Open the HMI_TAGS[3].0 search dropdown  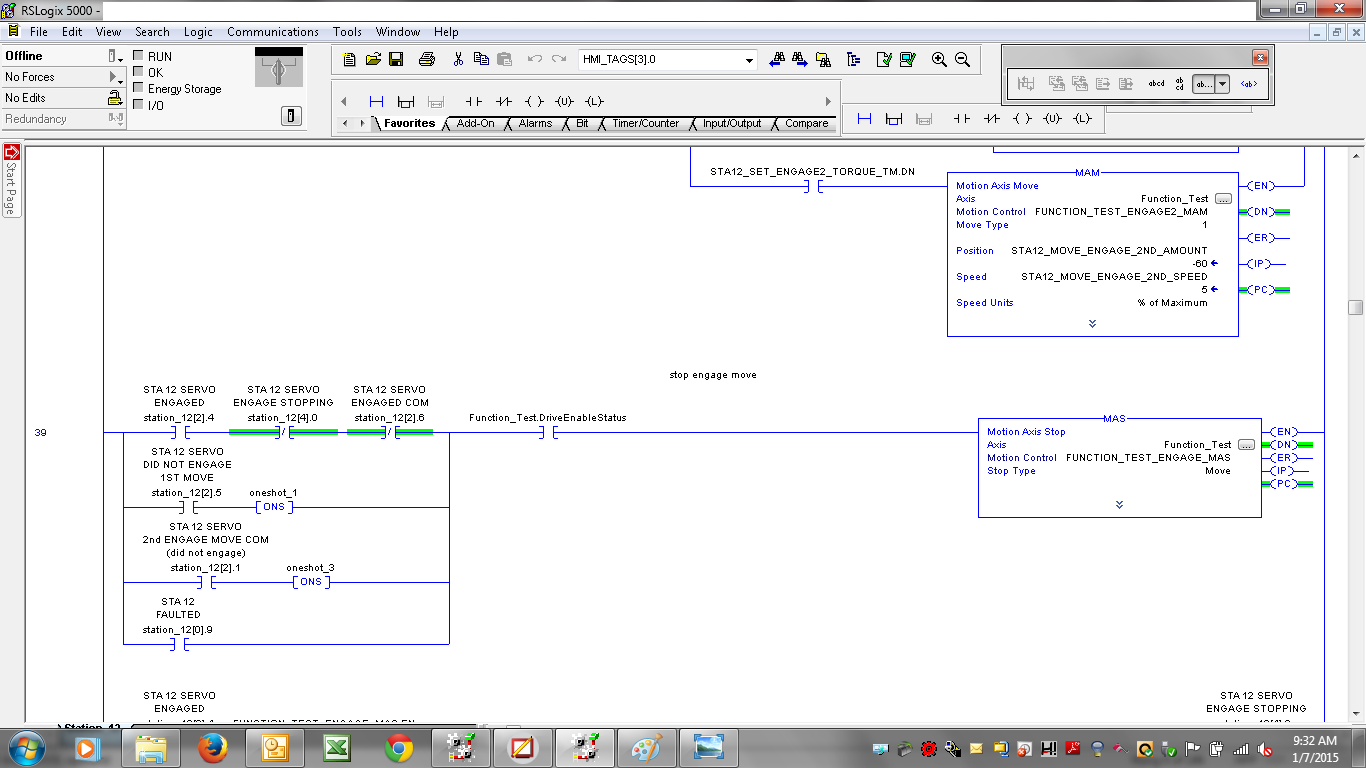750,60
